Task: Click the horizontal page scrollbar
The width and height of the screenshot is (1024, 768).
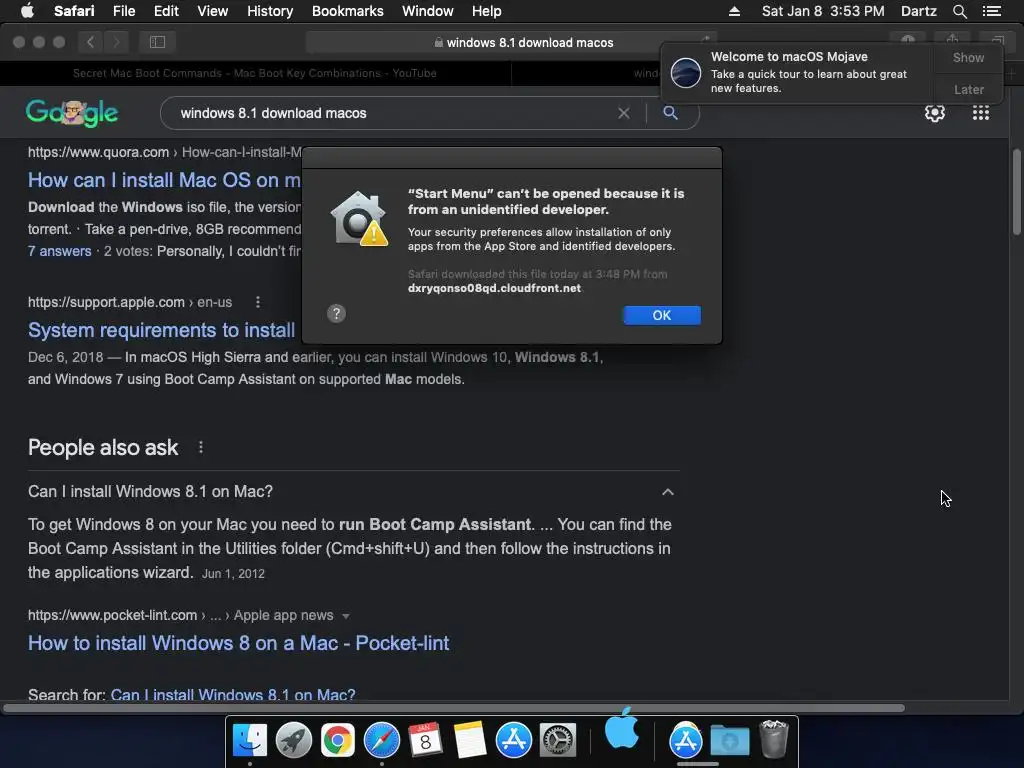Action: 454,708
